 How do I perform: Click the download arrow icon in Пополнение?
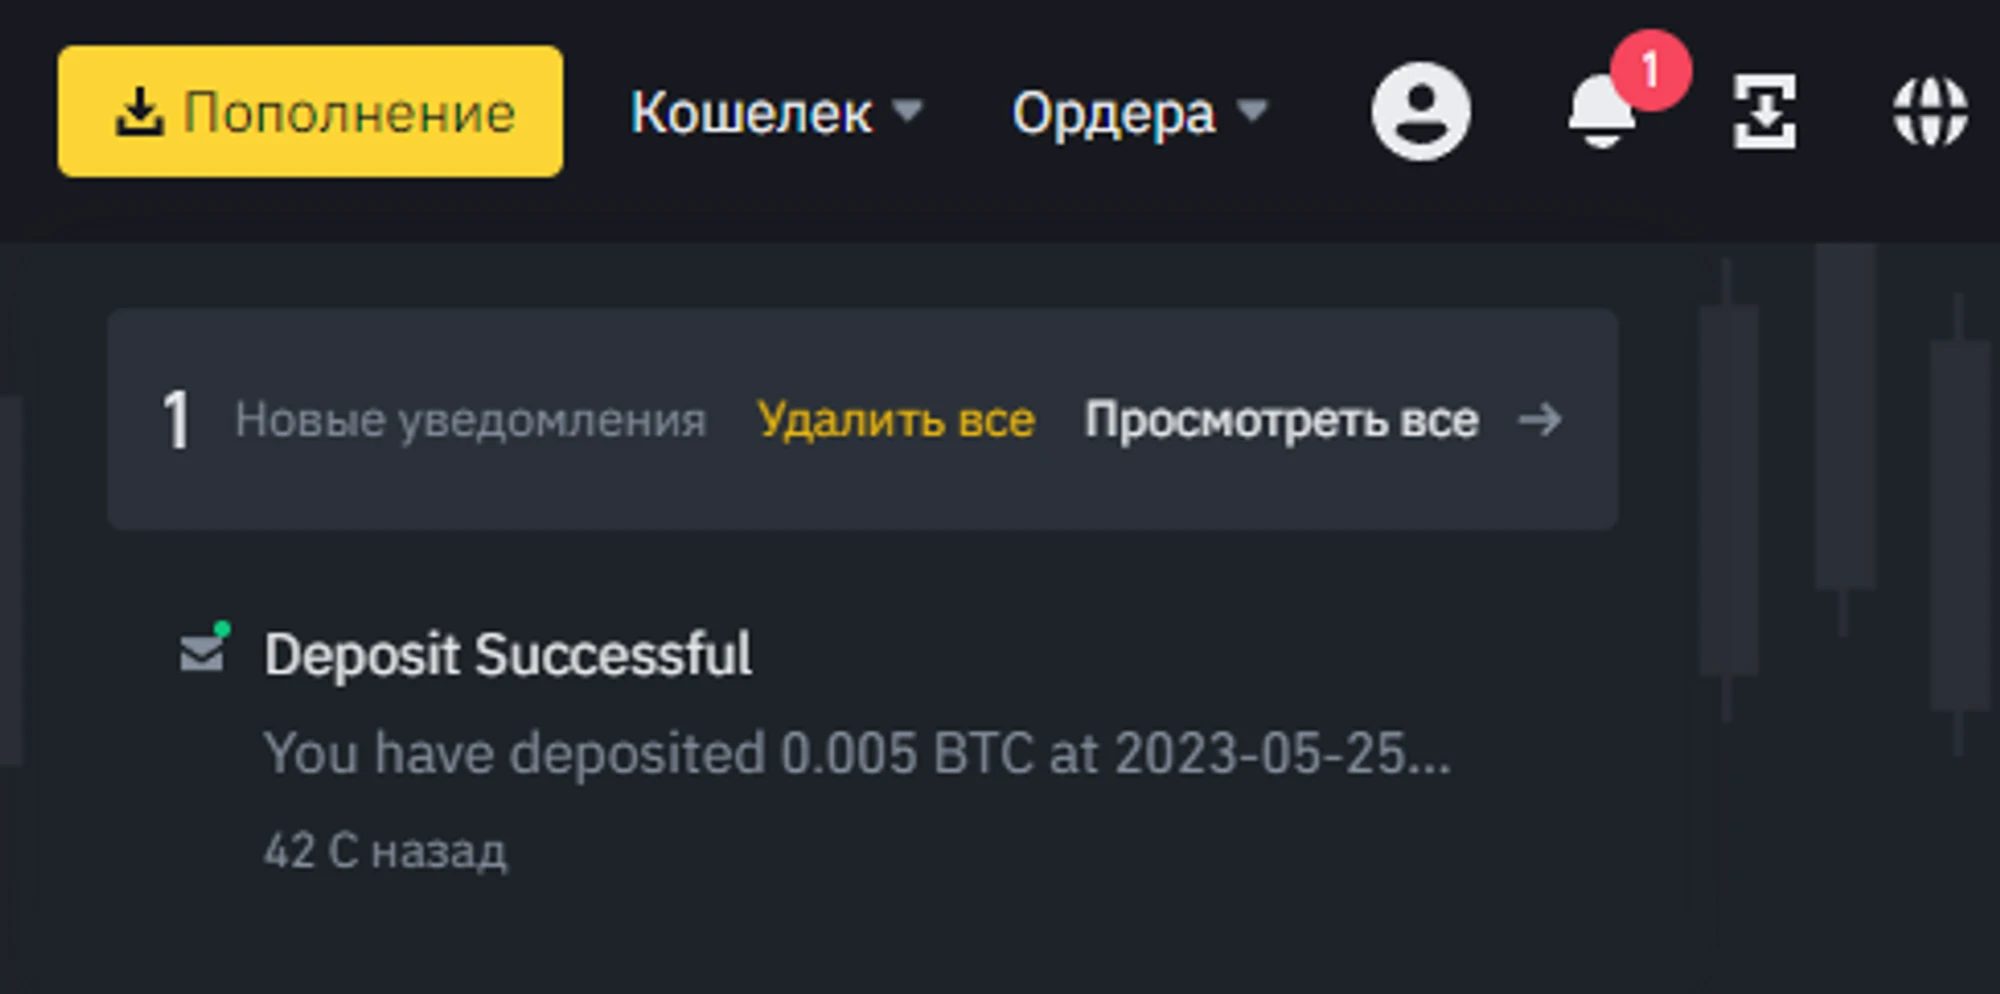pyautogui.click(x=138, y=111)
